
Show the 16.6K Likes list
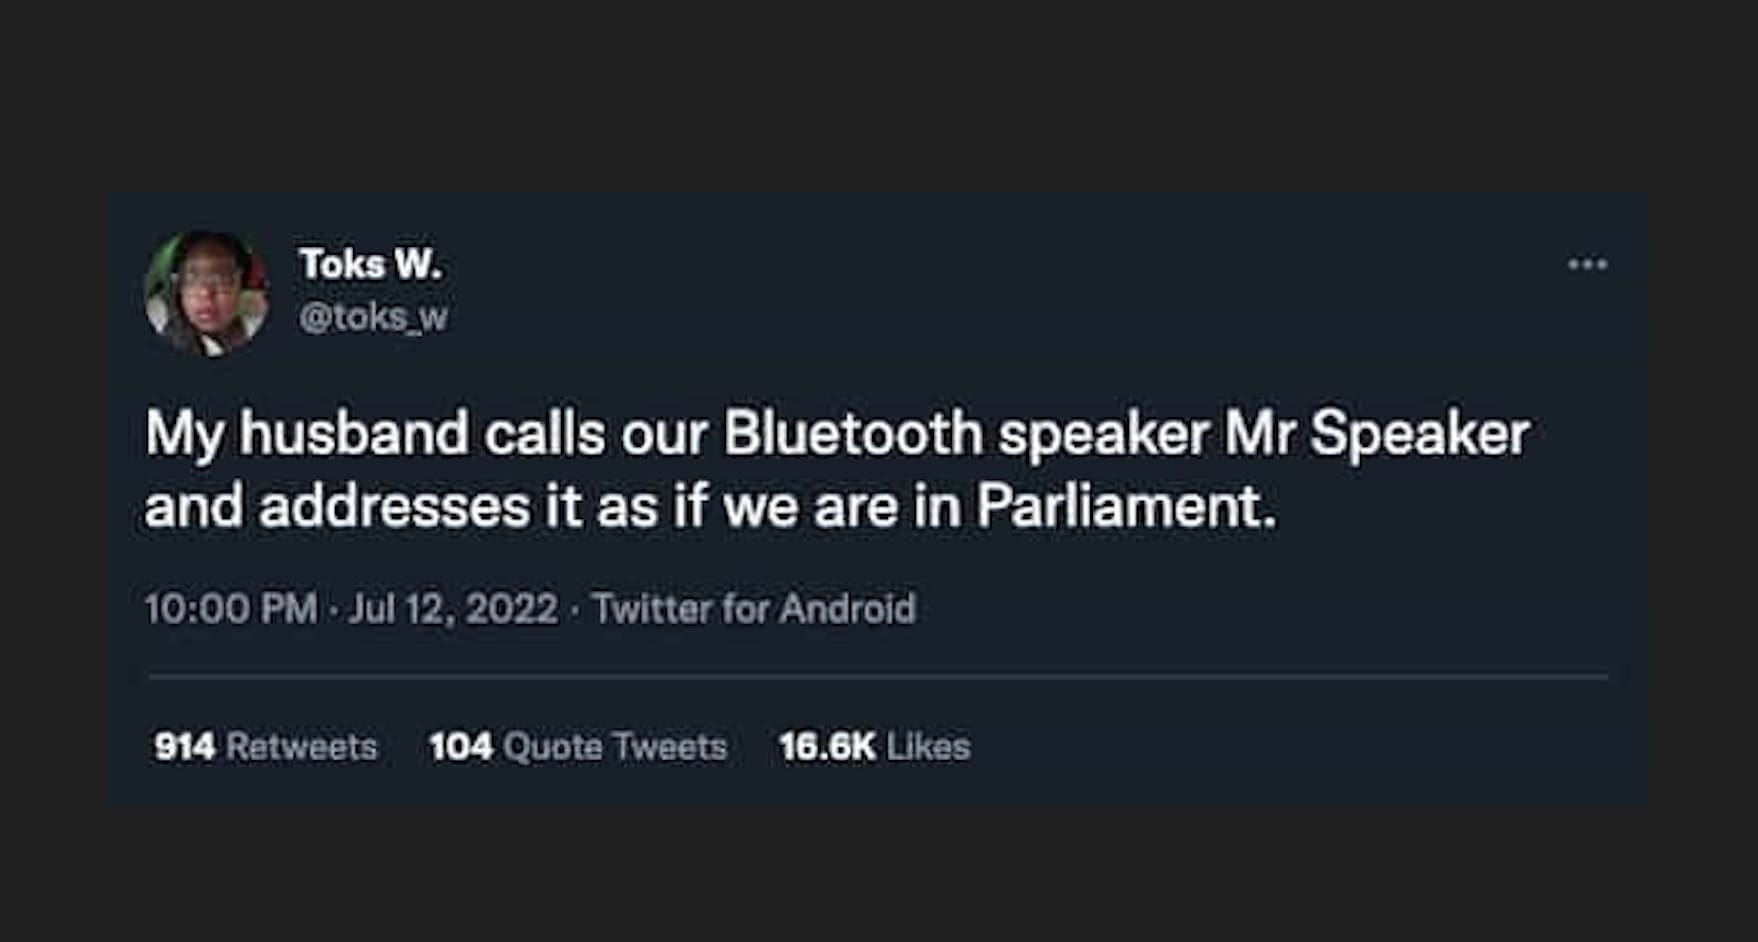[x=874, y=747]
